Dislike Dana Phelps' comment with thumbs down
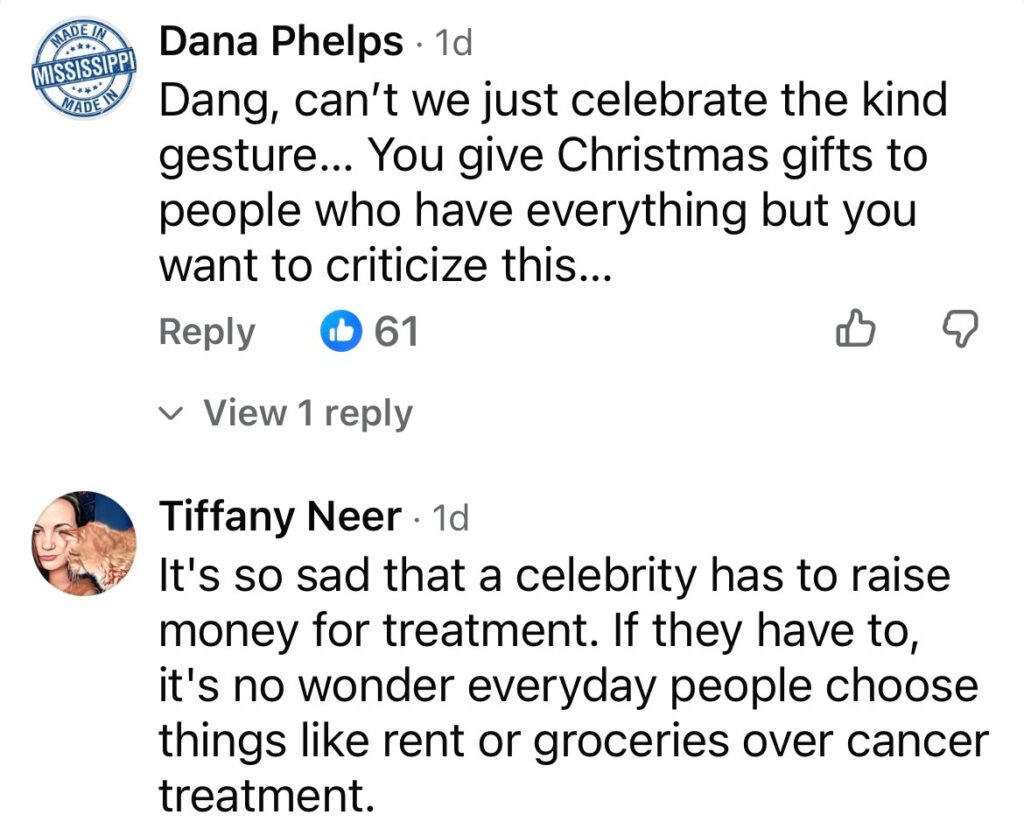The height and width of the screenshot is (836, 1024). tap(961, 331)
